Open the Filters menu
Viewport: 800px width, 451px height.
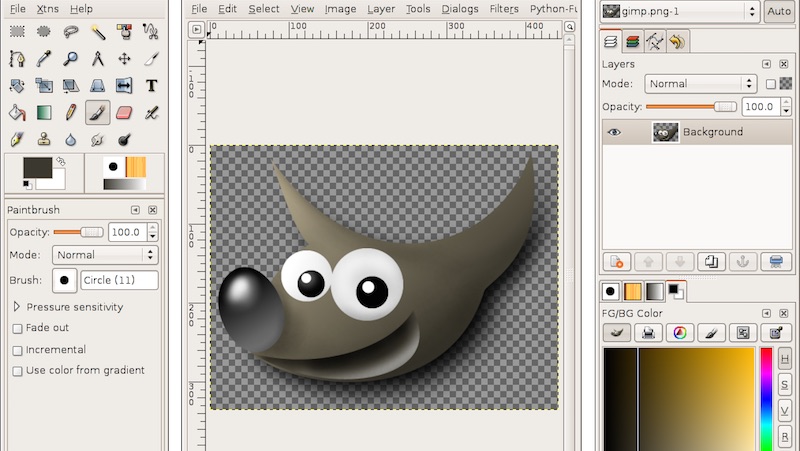point(504,9)
